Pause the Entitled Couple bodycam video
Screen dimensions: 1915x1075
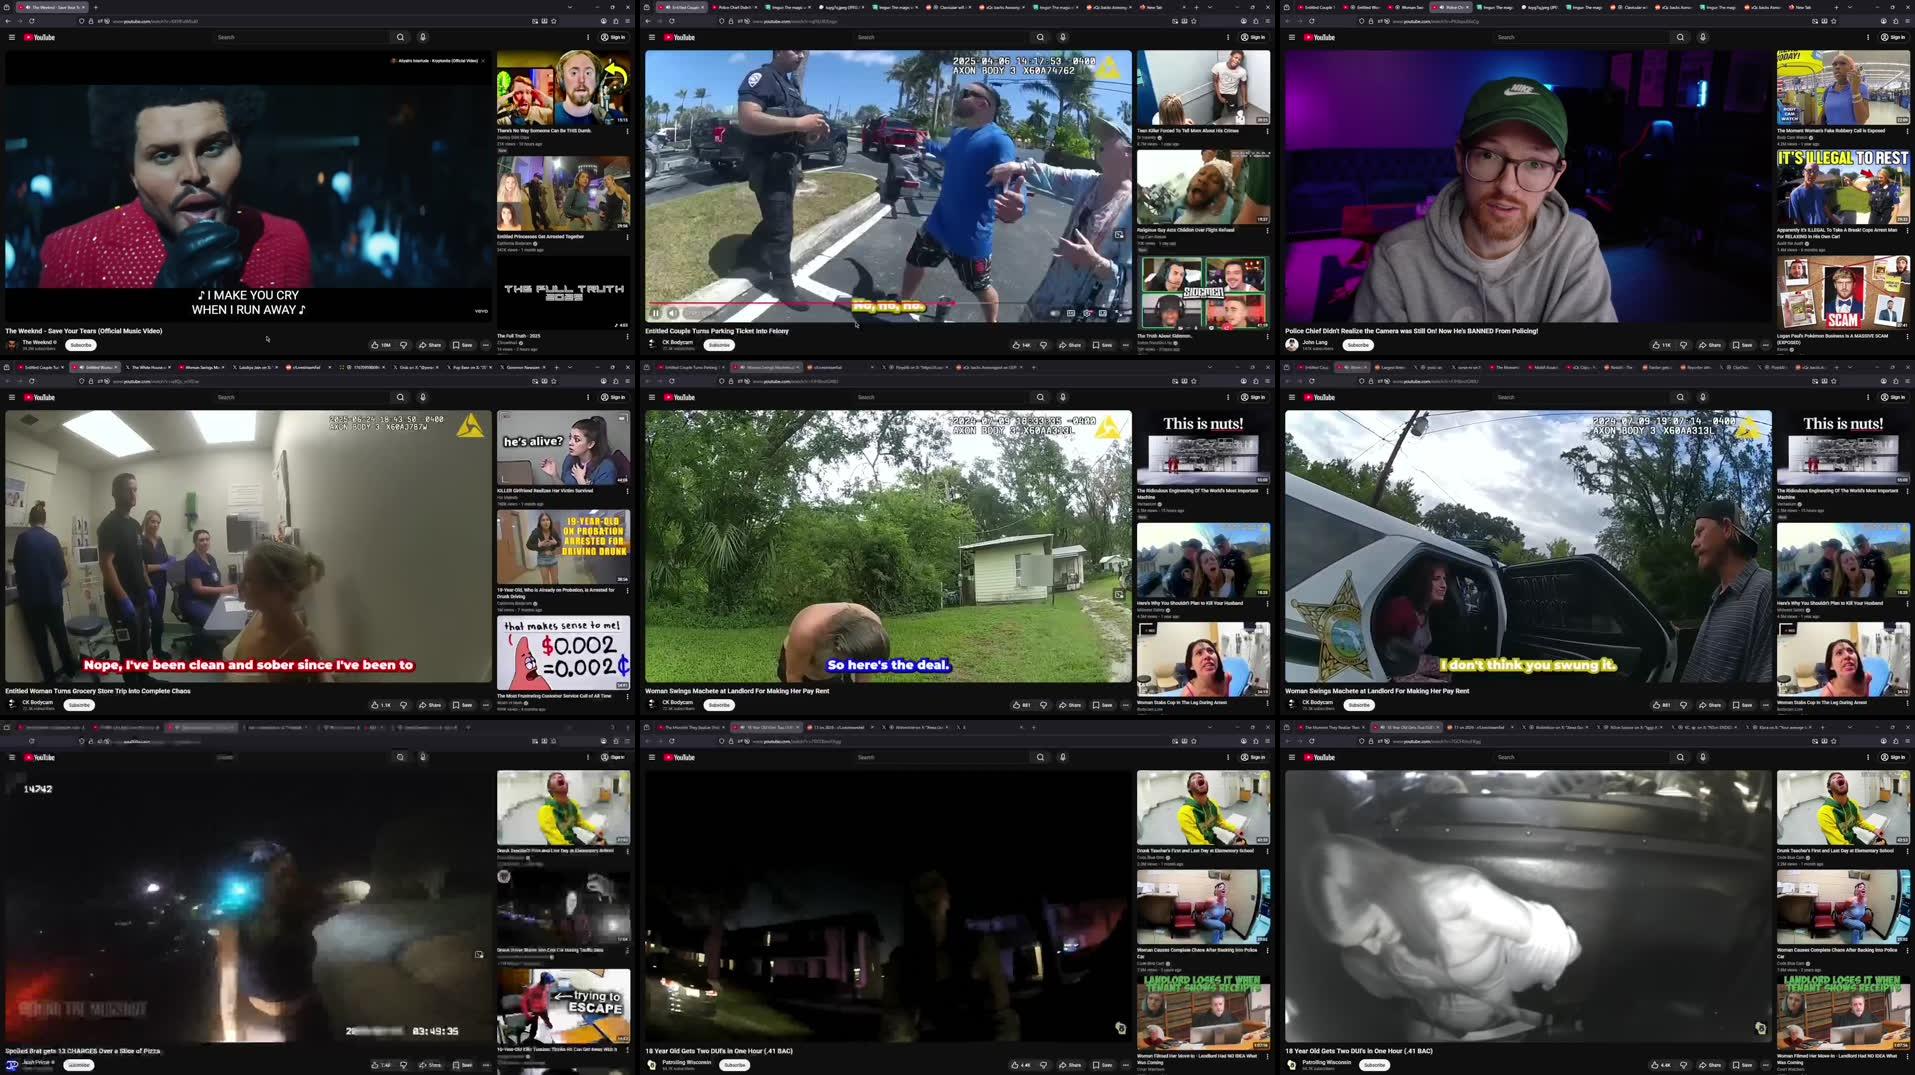656,313
